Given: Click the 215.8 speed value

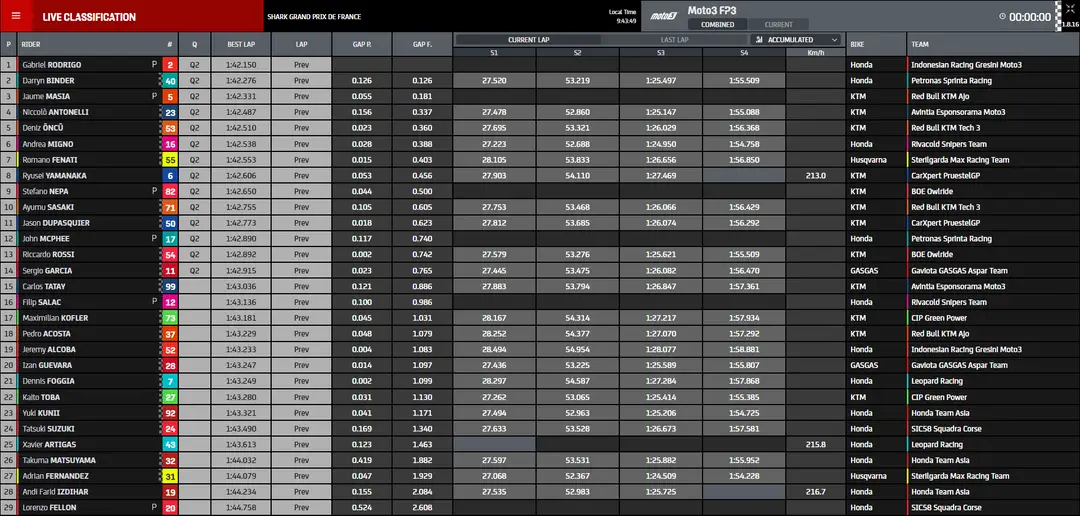Looking at the screenshot, I should point(816,444).
